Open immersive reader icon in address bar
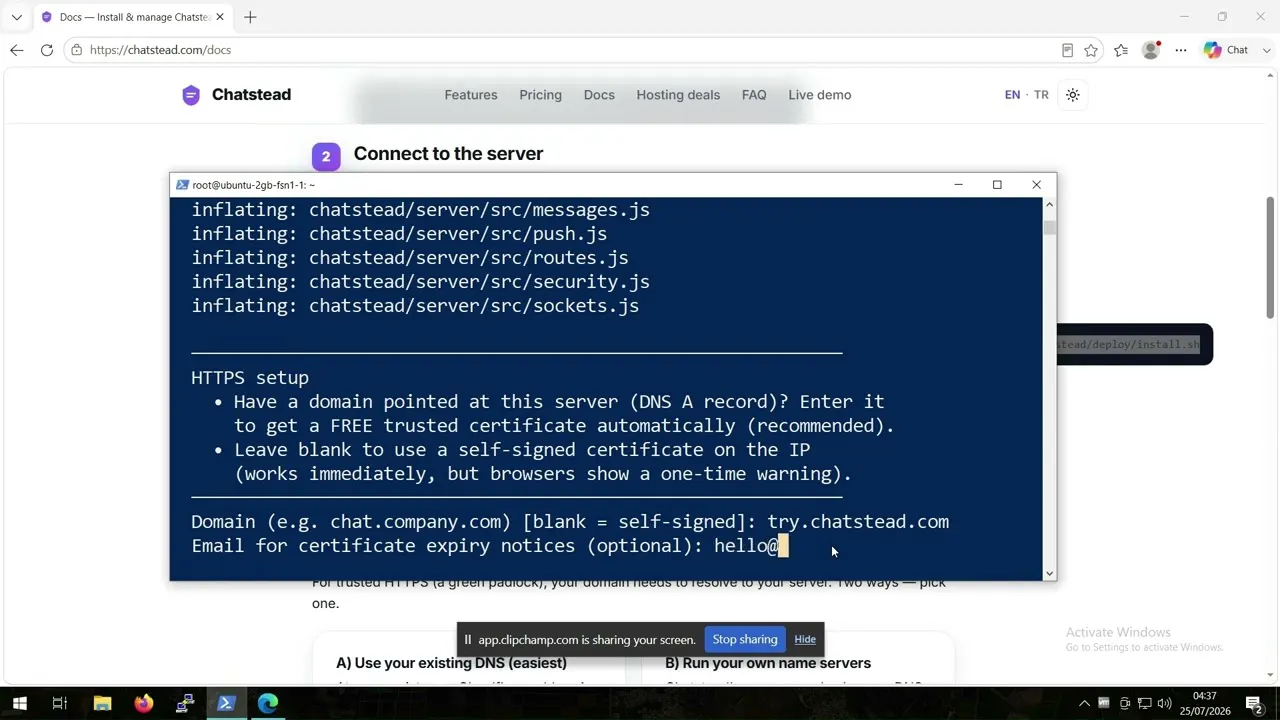This screenshot has width=1280, height=720. coord(1067,50)
